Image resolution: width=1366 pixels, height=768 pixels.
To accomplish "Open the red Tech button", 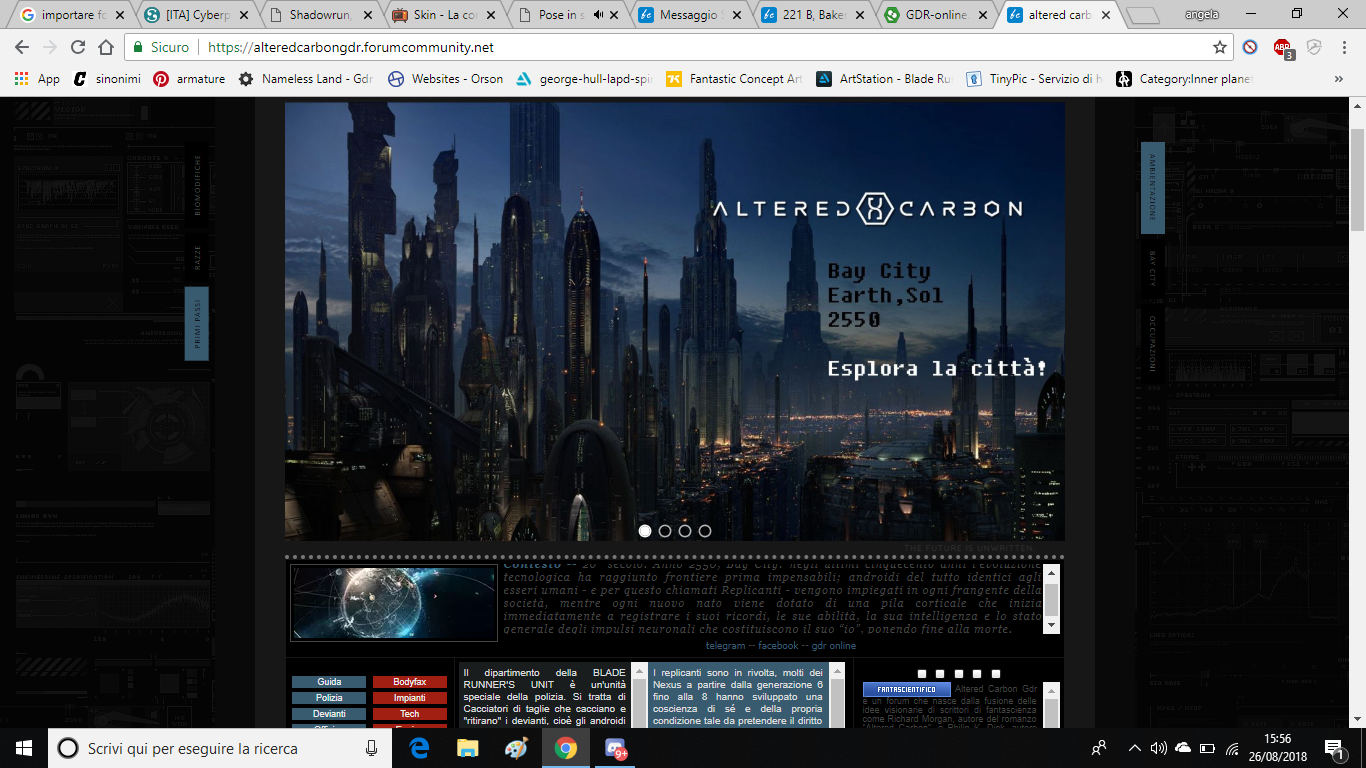I will (410, 714).
